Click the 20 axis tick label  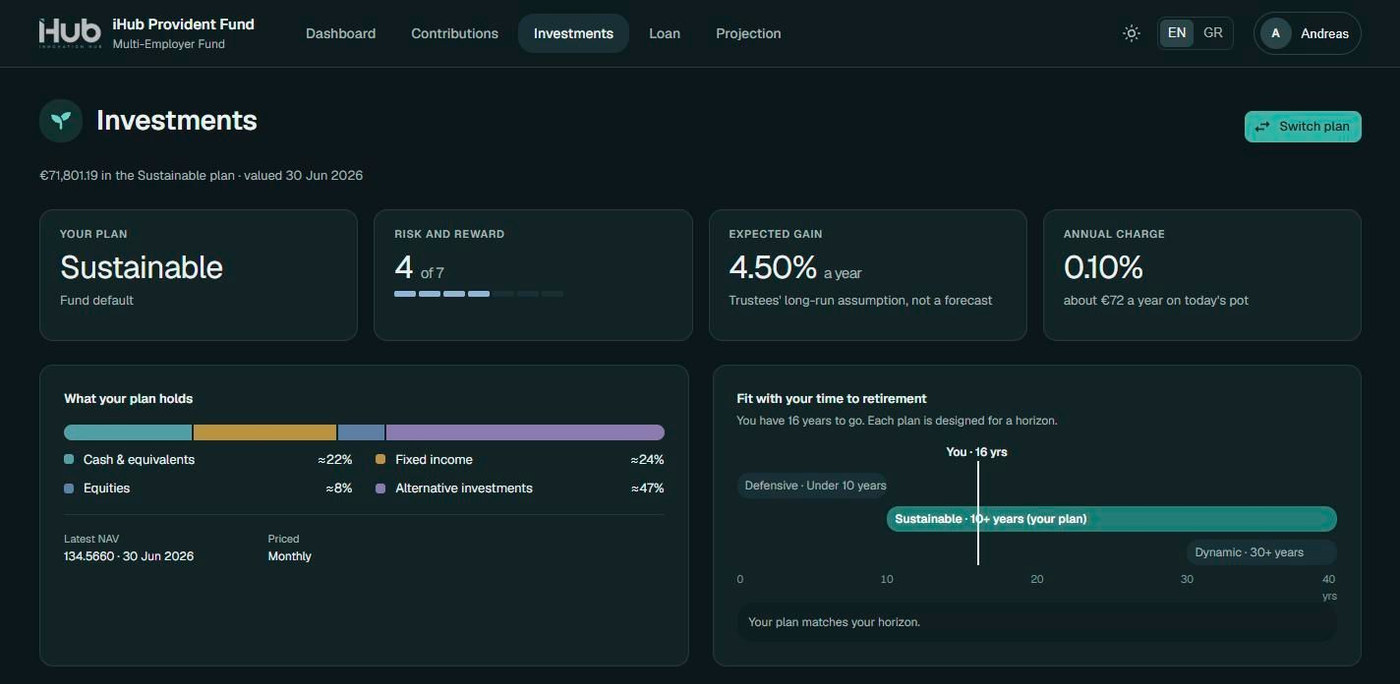(x=1037, y=579)
